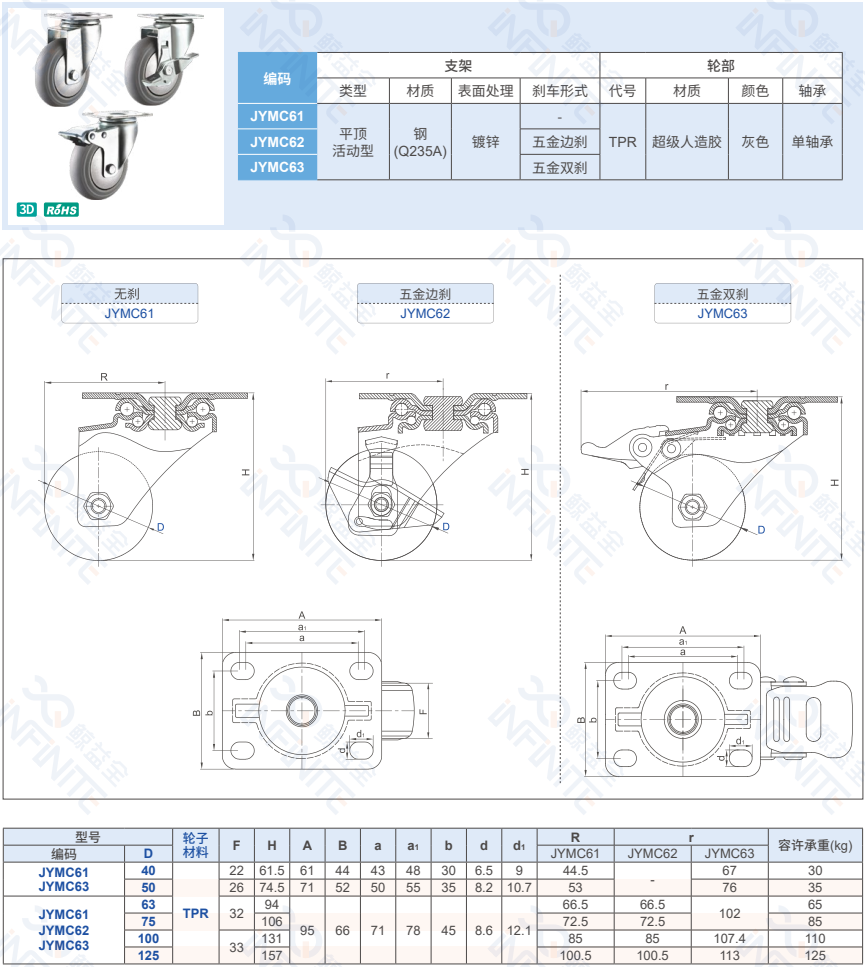Click the green 3D badge
The width and height of the screenshot is (865, 967).
pos(27,210)
